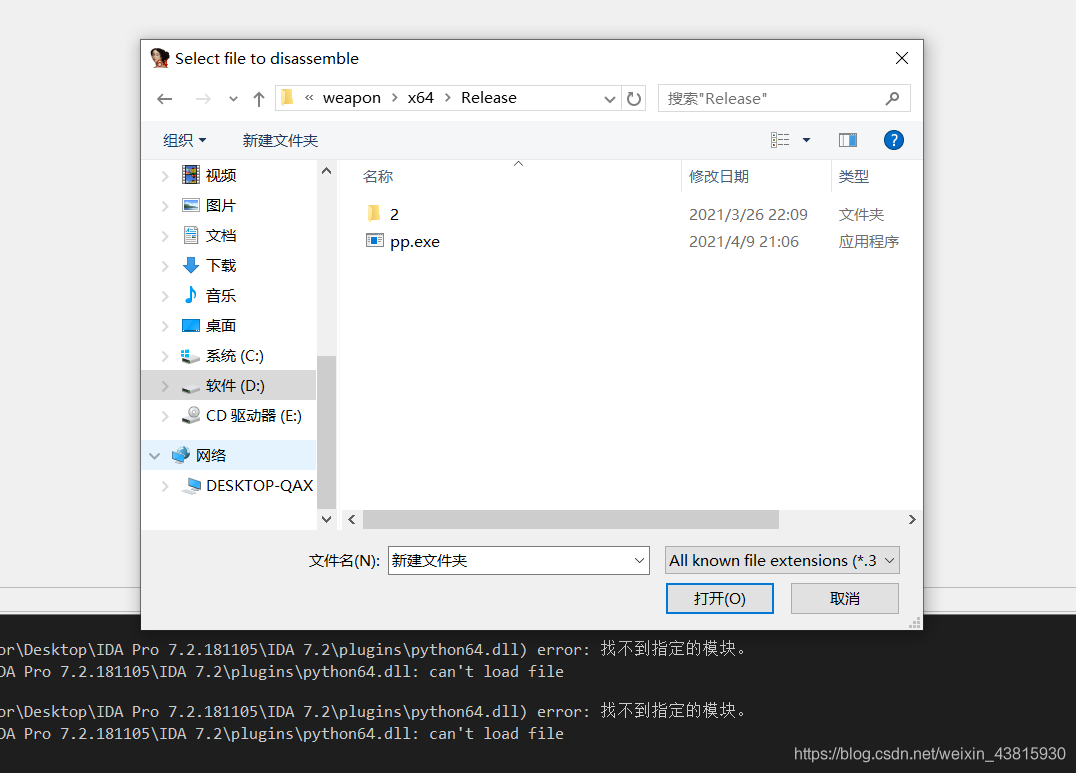Expand the 系统 (C:) tree node
Screen dimensions: 1076x773
click(x=165, y=356)
